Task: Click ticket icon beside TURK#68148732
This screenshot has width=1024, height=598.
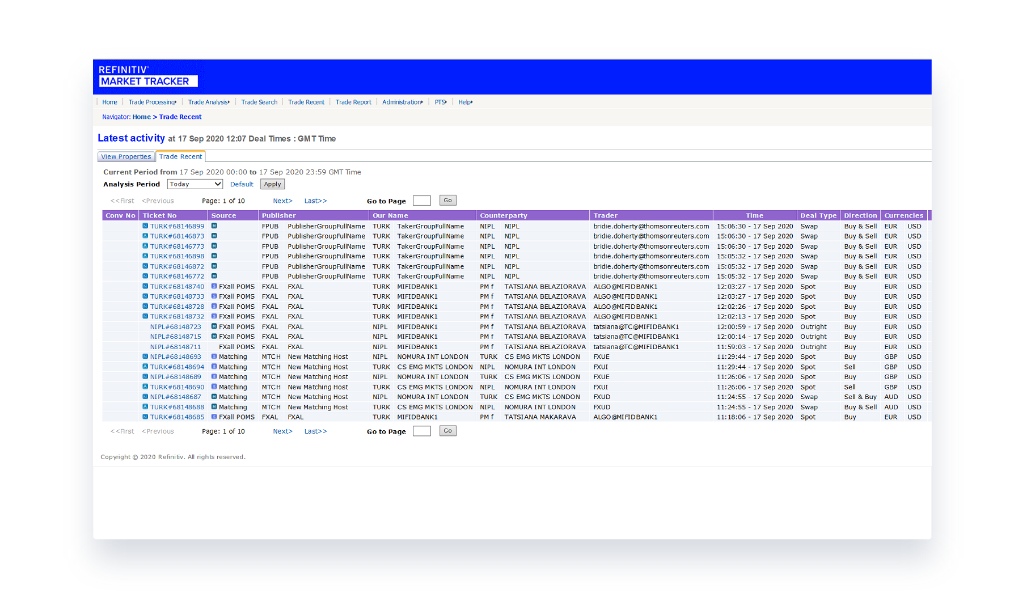Action: 145,316
